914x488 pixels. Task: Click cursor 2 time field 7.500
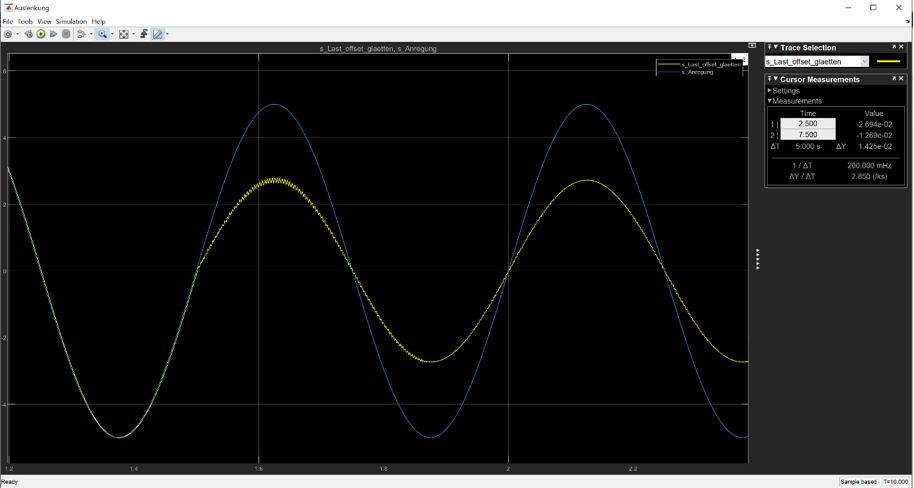pos(807,135)
